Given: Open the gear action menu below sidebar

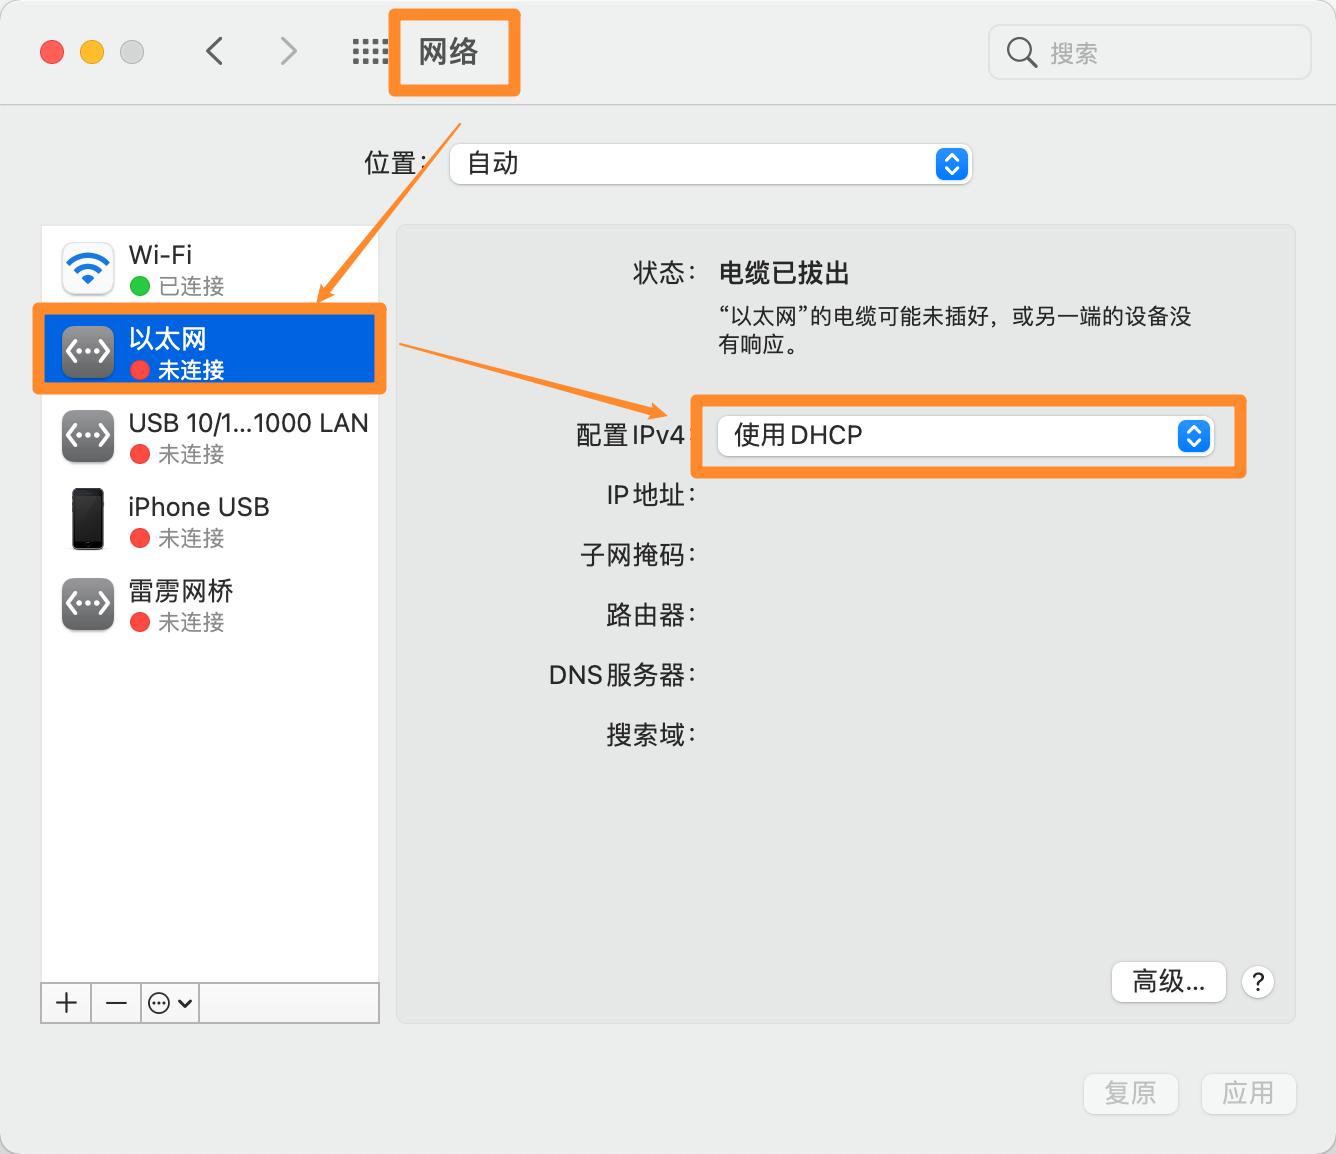Looking at the screenshot, I should point(169,1002).
